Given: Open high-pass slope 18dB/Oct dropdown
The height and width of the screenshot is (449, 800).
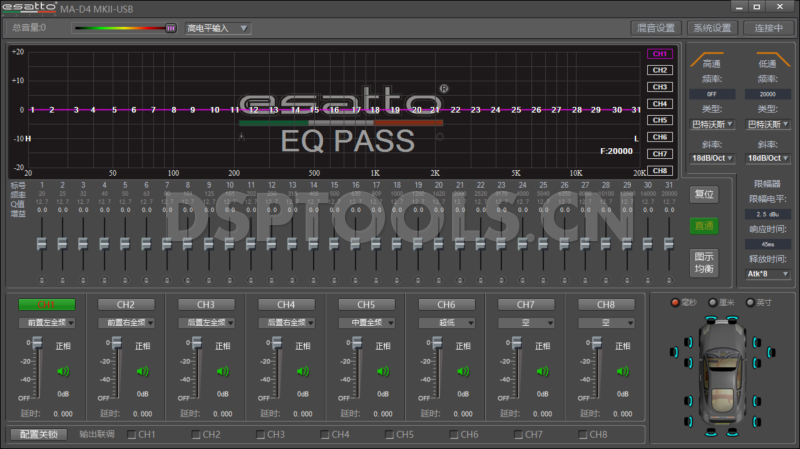Looking at the screenshot, I should (x=712, y=158).
